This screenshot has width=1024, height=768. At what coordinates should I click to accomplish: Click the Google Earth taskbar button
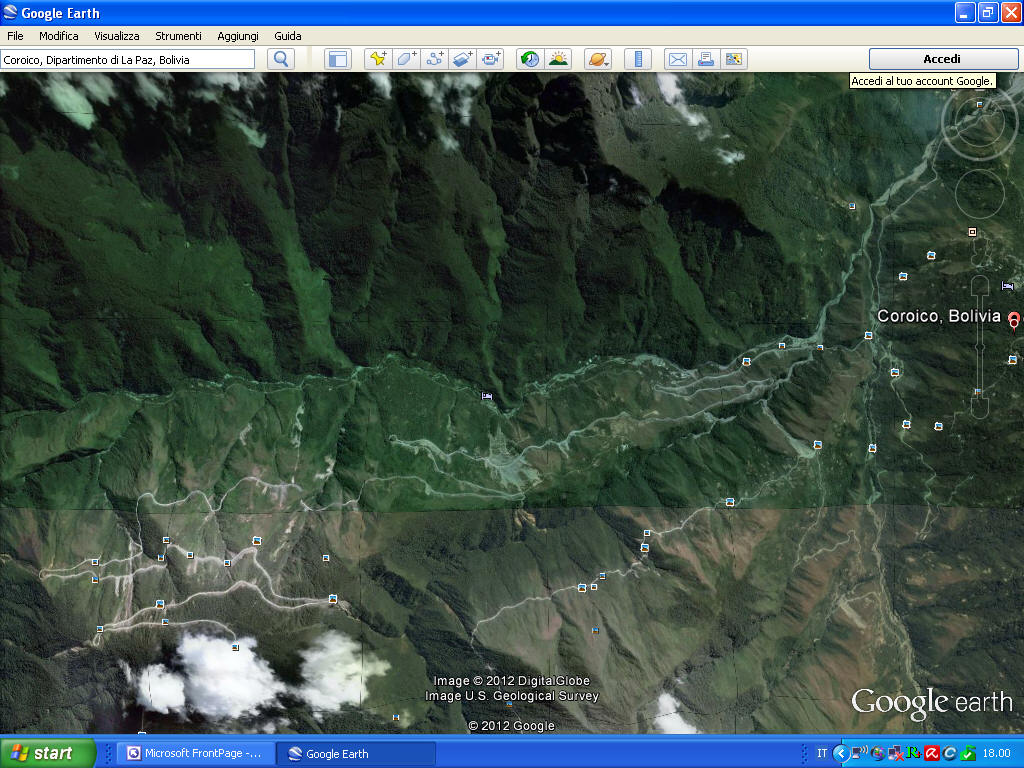click(356, 754)
